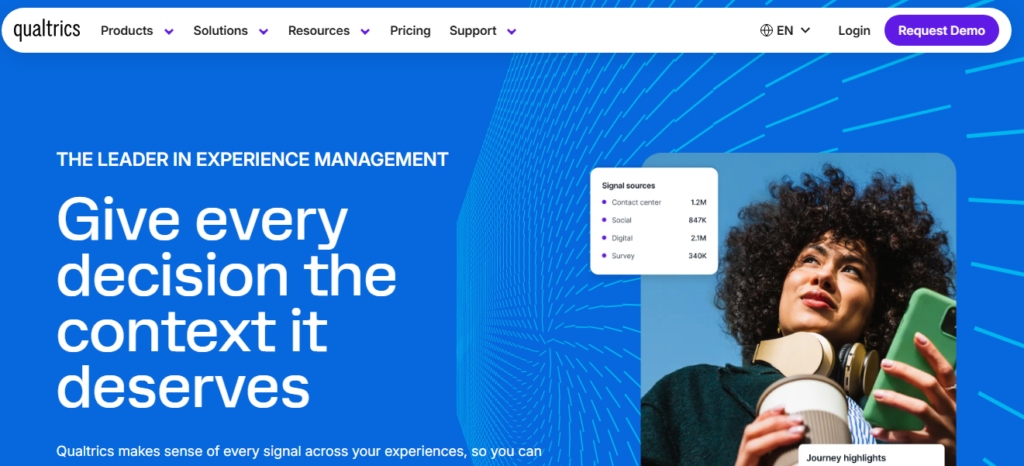Click the 2.1M value for Digital
1024x466 pixels.
click(x=698, y=238)
